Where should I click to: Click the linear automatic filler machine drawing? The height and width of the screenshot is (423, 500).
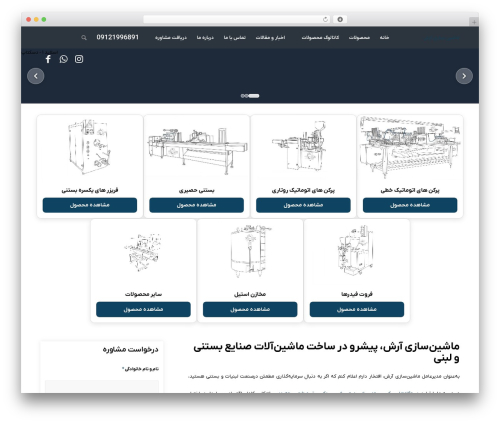pos(410,148)
